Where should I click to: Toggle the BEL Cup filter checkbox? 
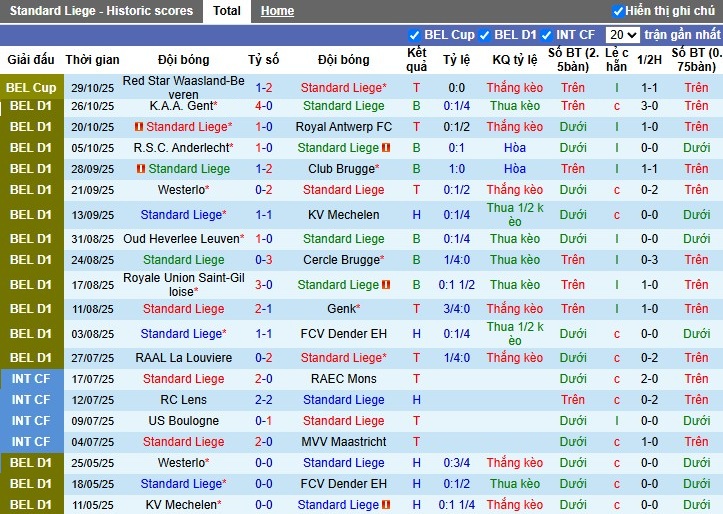tap(414, 35)
